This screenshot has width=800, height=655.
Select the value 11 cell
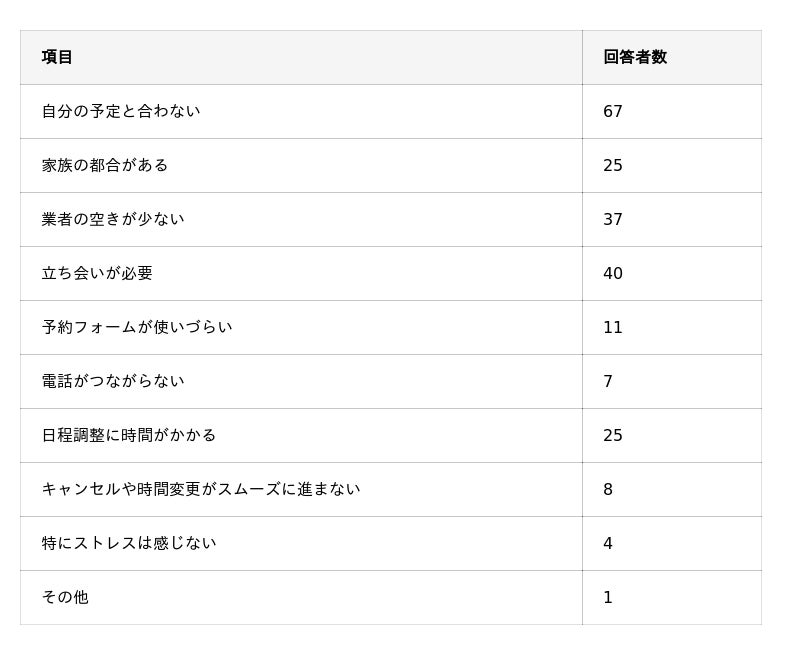pos(613,327)
